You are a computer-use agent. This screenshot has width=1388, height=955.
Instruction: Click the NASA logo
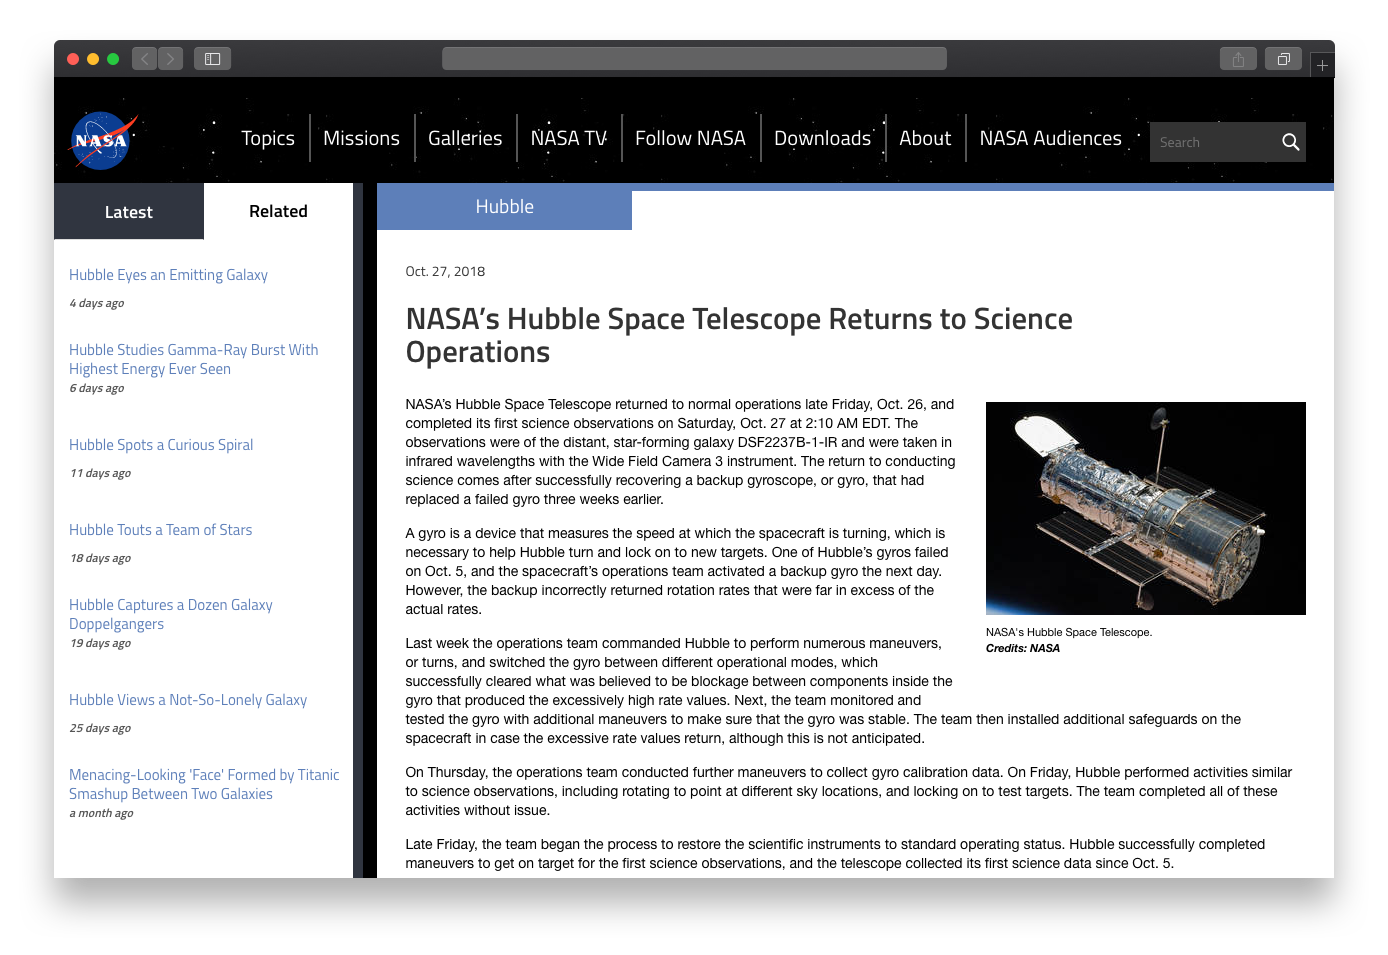tap(102, 141)
